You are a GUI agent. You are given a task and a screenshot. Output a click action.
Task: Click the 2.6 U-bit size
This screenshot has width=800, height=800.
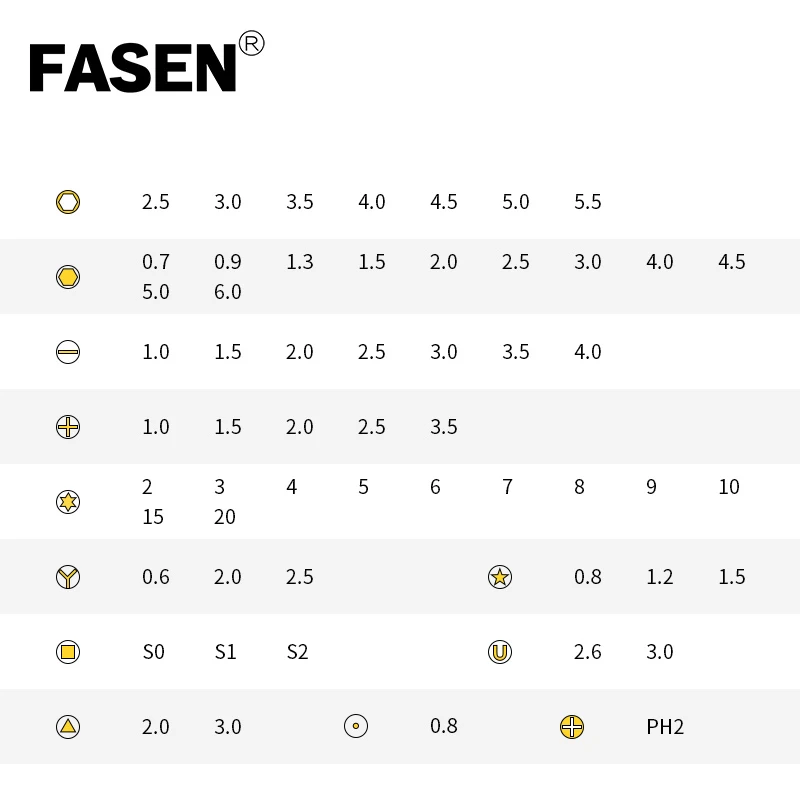click(x=588, y=652)
